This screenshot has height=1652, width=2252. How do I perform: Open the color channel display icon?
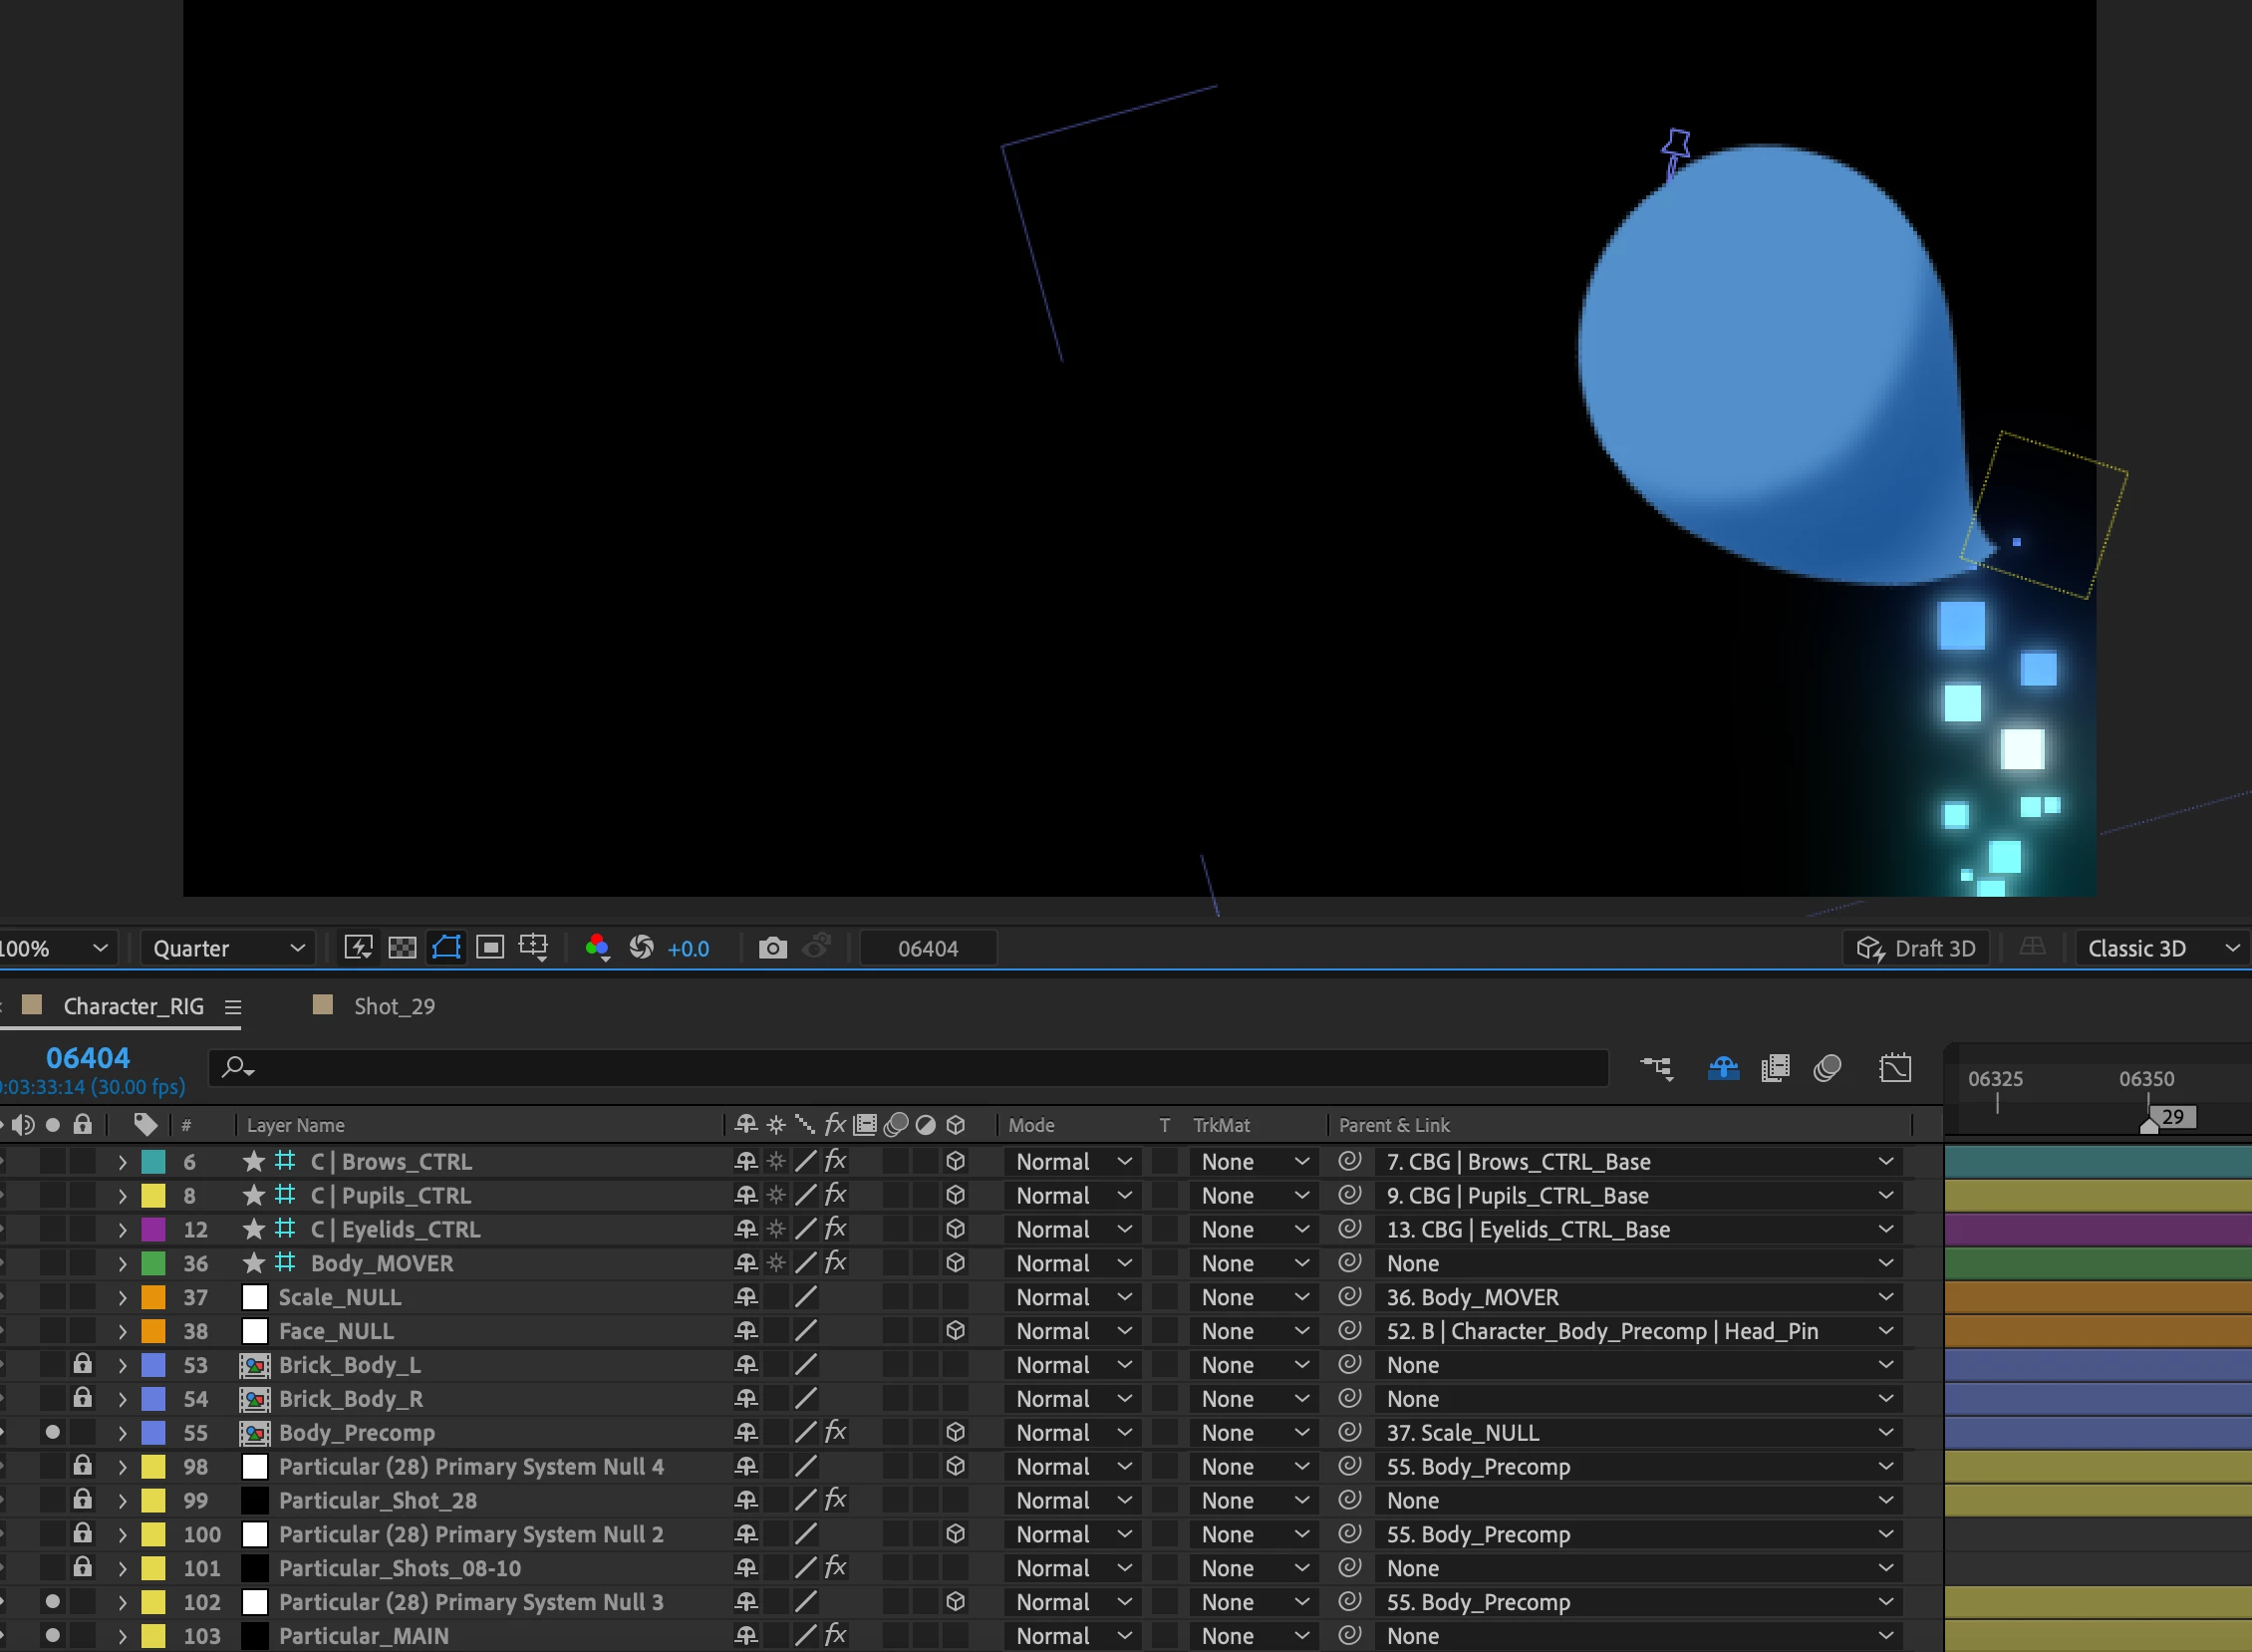pyautogui.click(x=597, y=948)
